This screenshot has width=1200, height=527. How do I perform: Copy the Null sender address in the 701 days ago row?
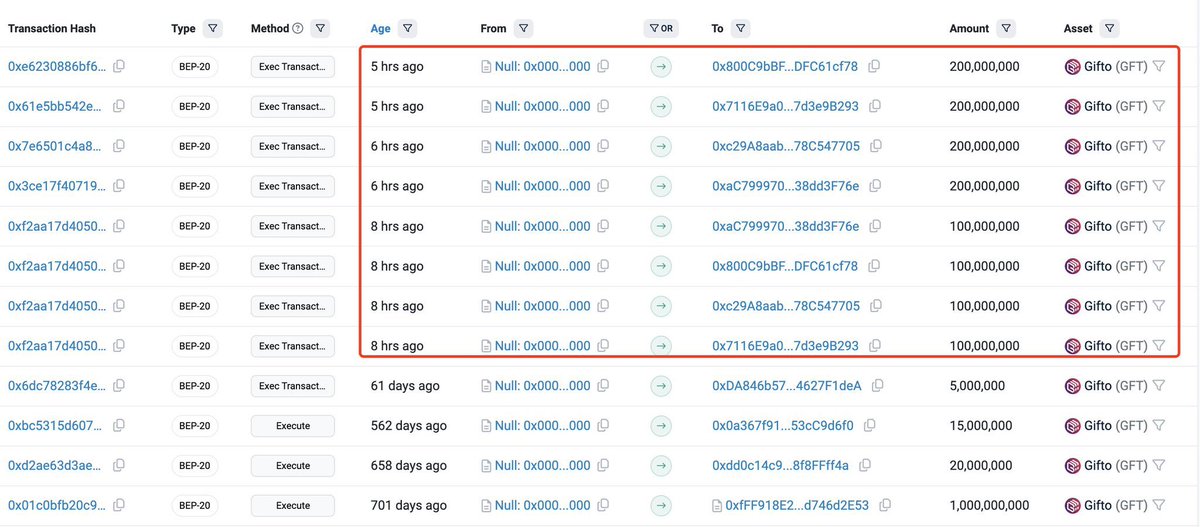pyautogui.click(x=603, y=506)
